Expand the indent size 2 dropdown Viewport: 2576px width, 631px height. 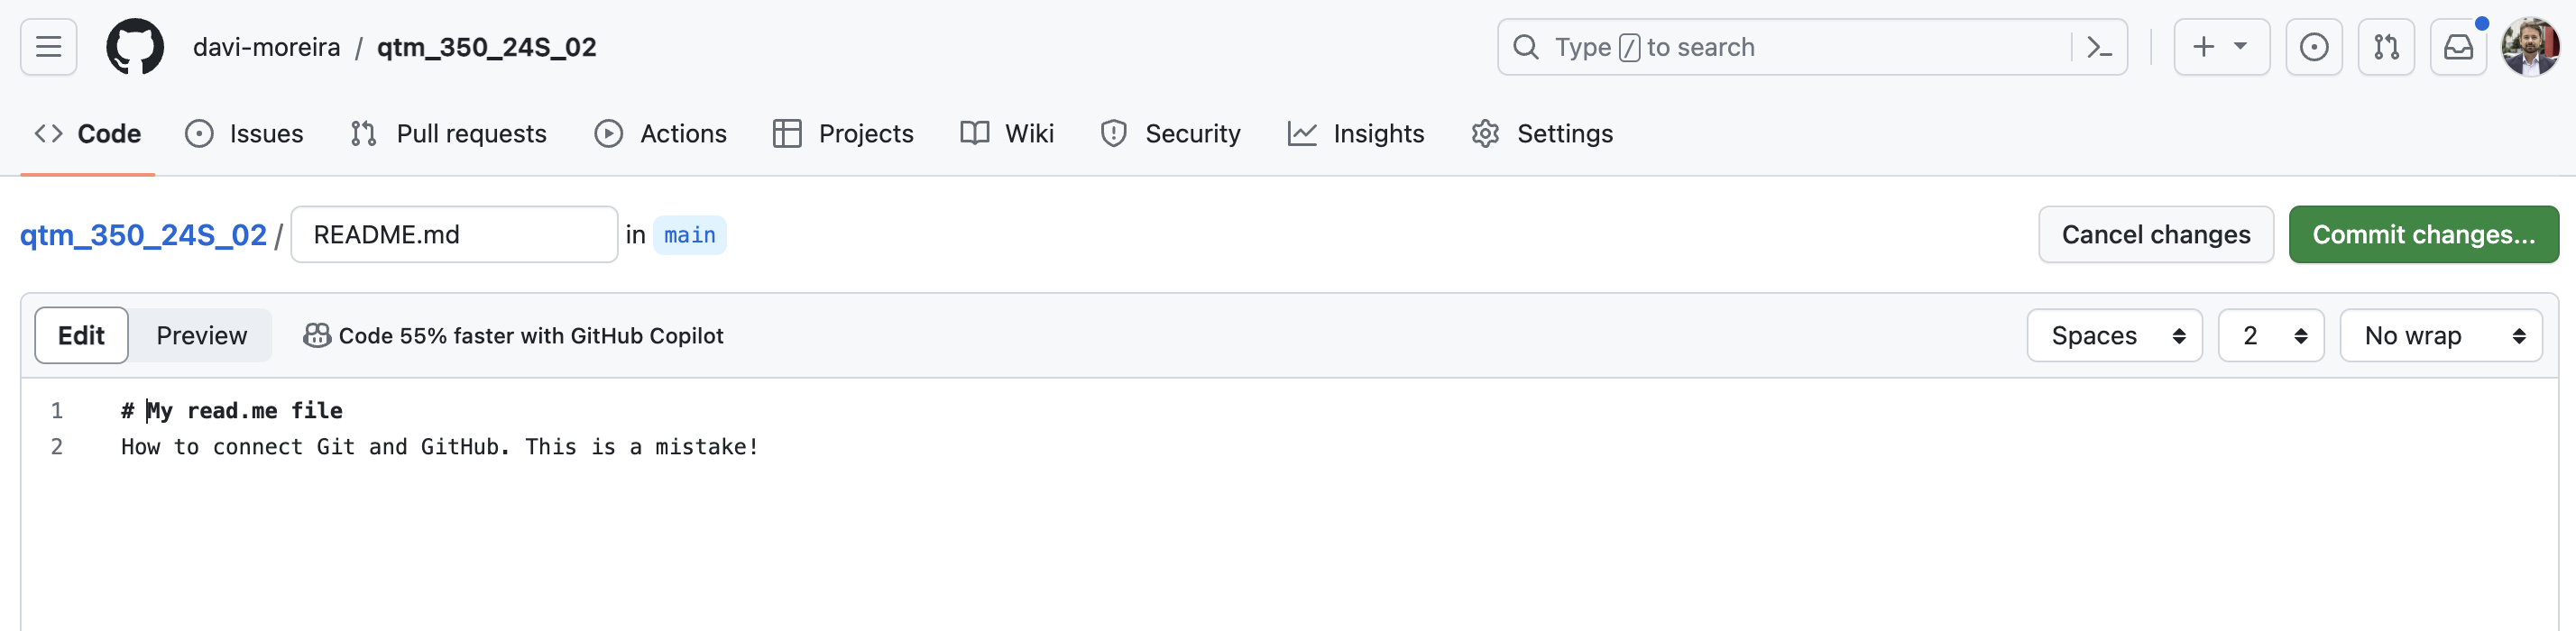click(x=2270, y=336)
